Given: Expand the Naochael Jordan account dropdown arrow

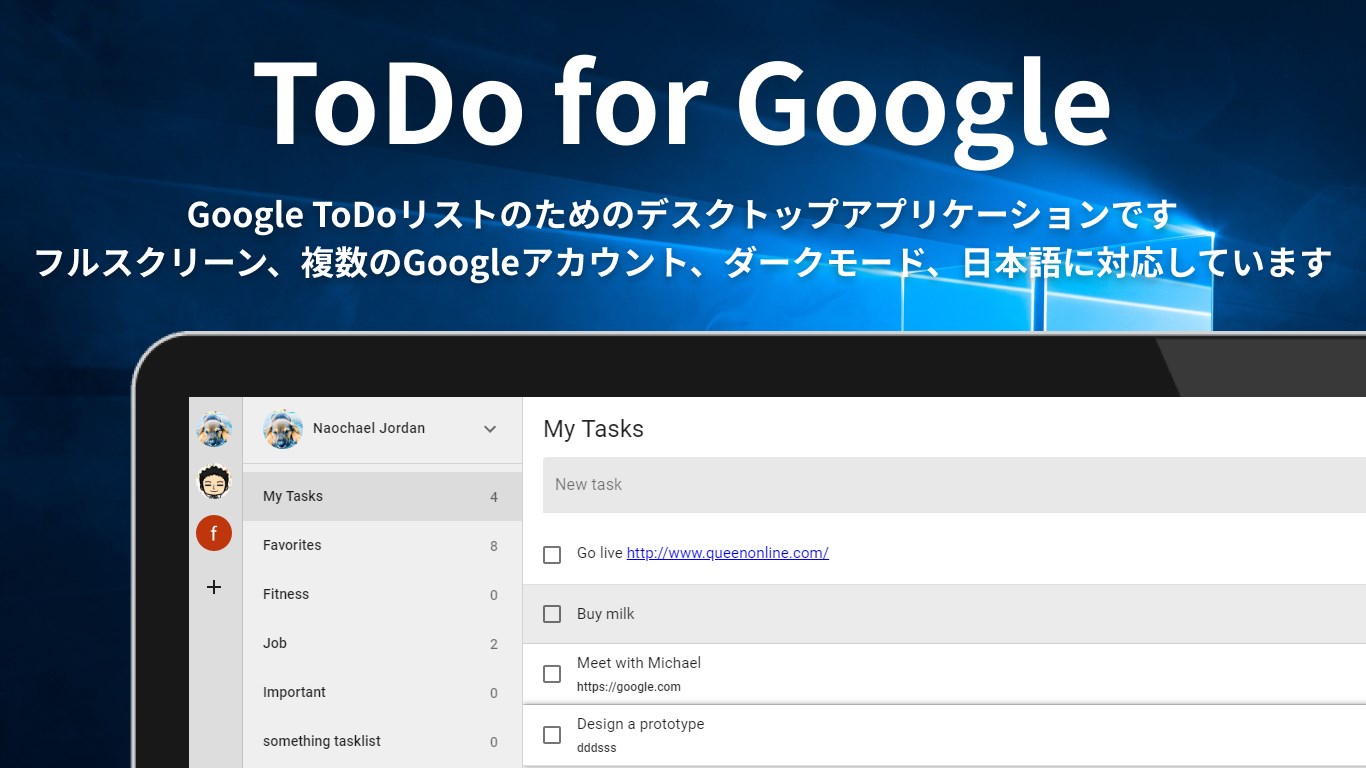Looking at the screenshot, I should pos(490,429).
